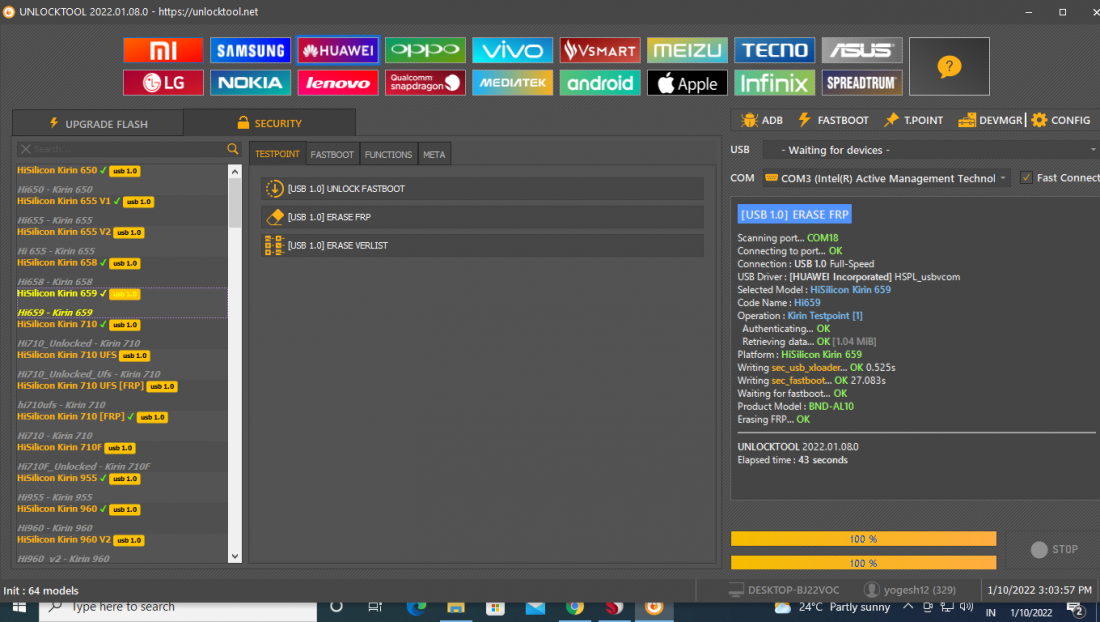
Task: Select the Xiaomi MI brand logo
Action: [163, 50]
